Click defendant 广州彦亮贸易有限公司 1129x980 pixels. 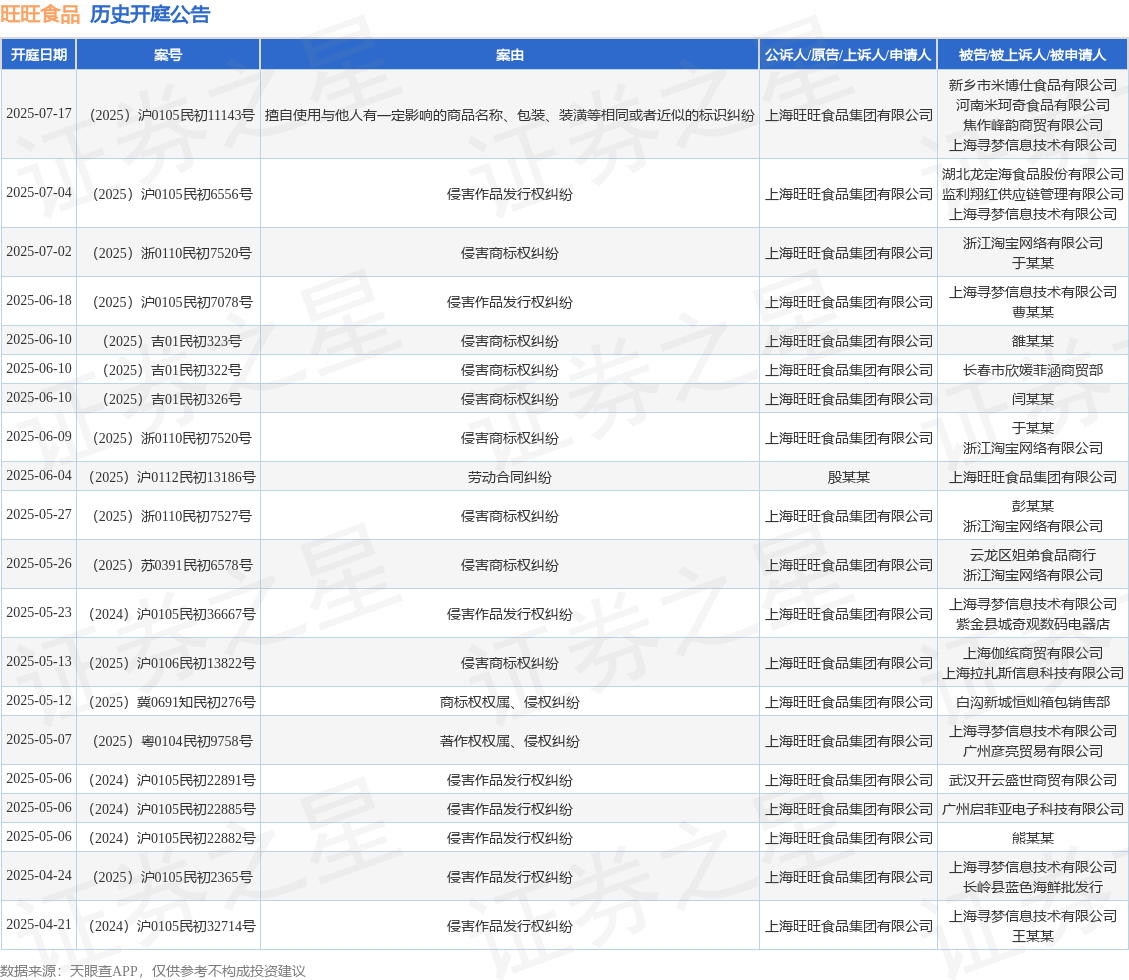[x=1033, y=751]
